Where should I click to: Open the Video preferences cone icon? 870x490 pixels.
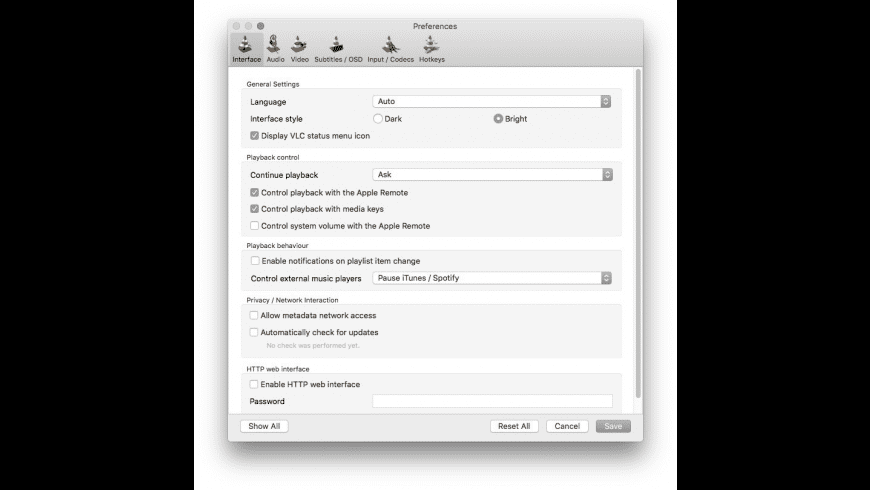(x=299, y=44)
